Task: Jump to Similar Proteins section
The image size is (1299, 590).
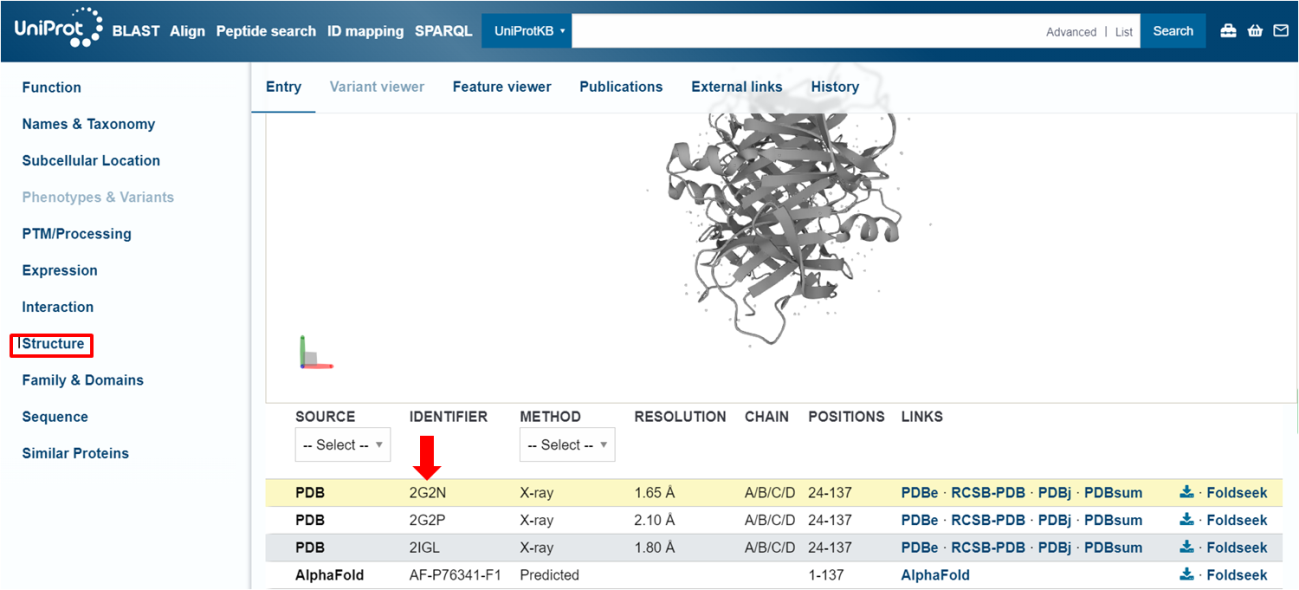Action: [75, 453]
